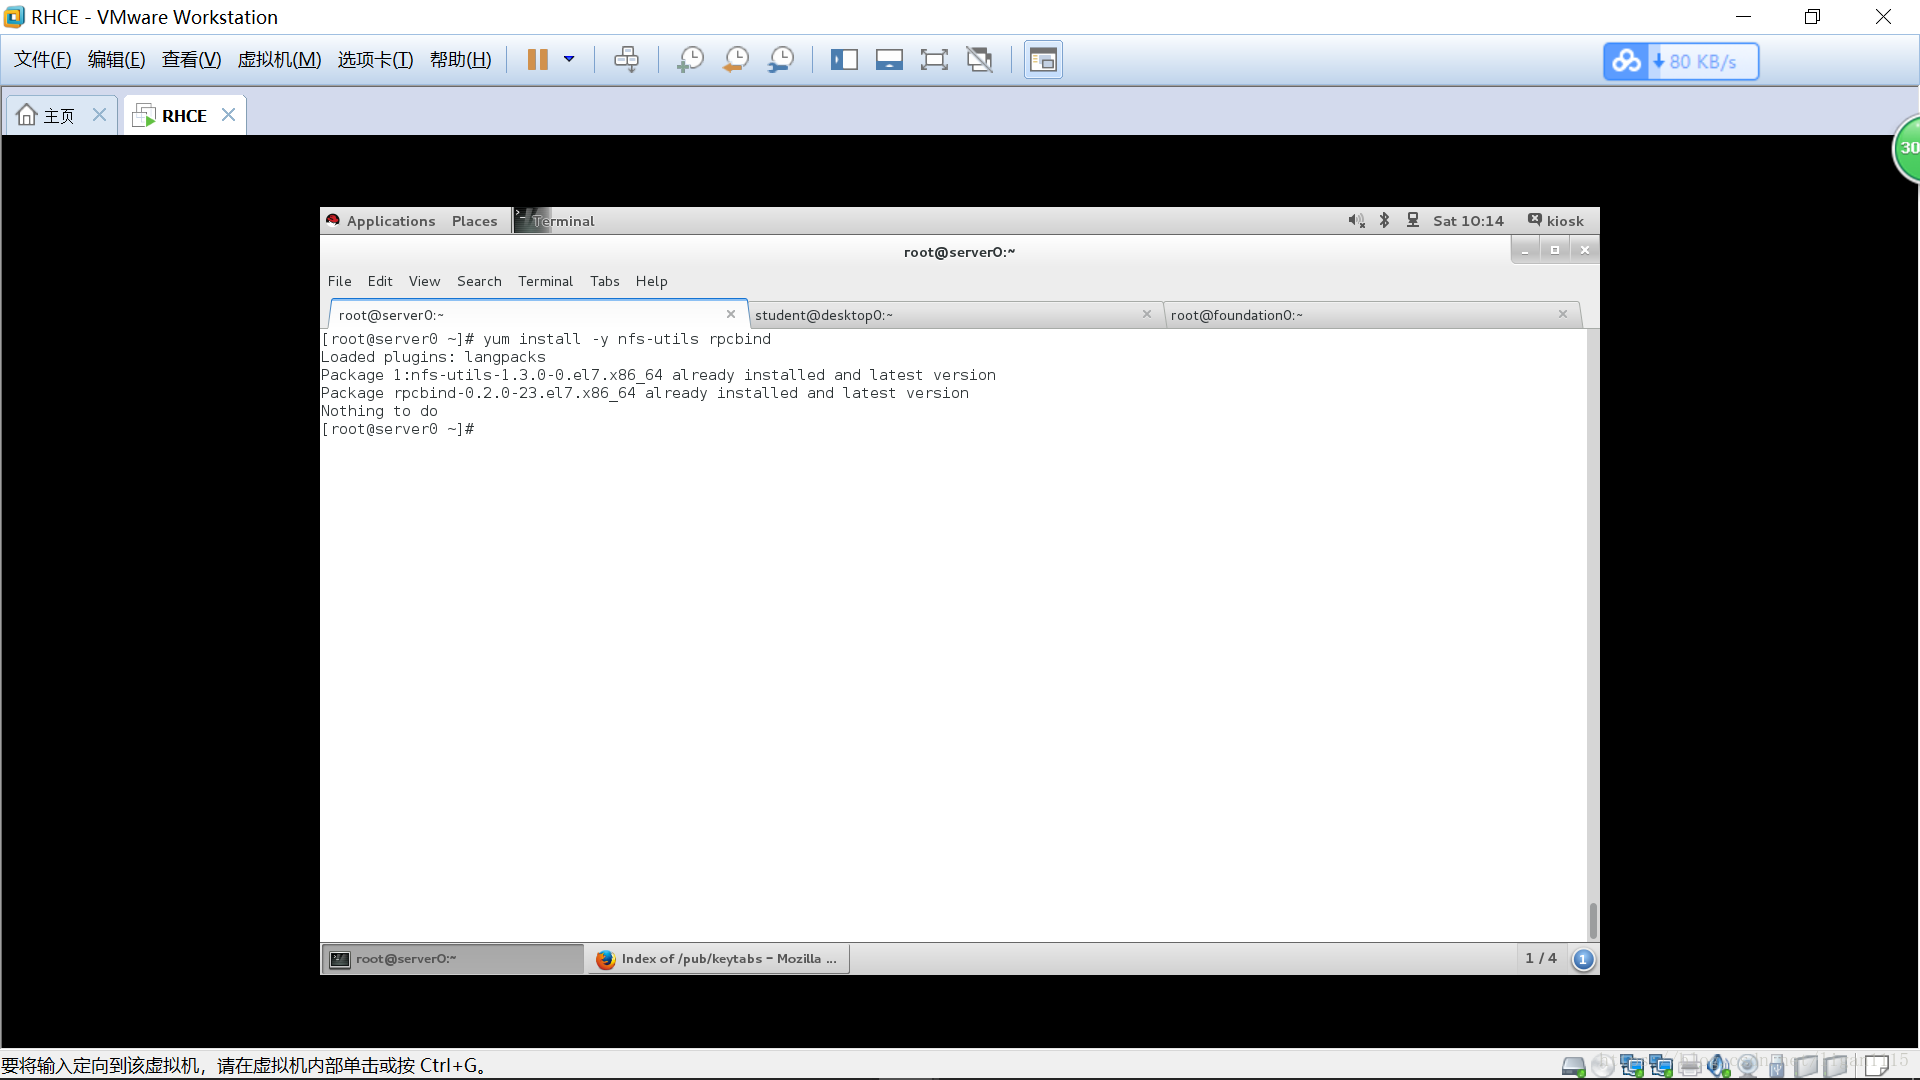Open the 文件(F) menu
The height and width of the screenshot is (1080, 1920).
click(43, 60)
